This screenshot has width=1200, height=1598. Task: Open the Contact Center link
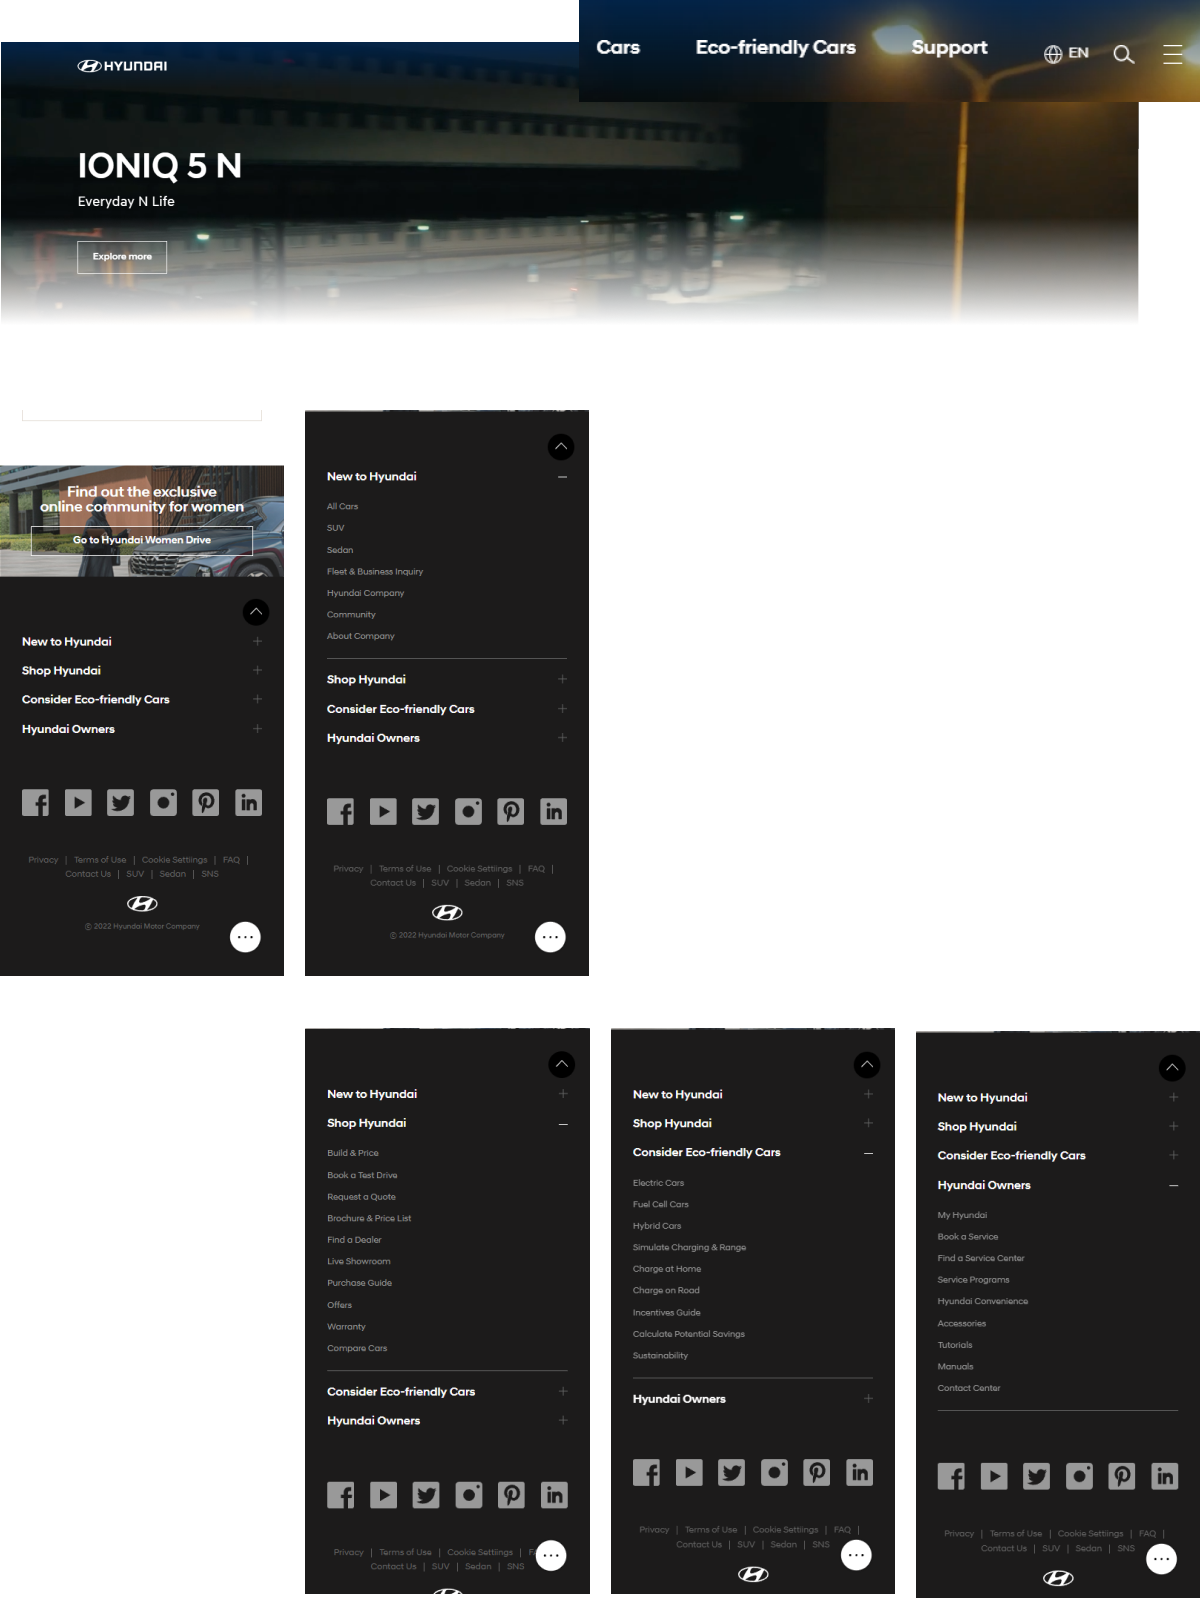click(x=969, y=1388)
